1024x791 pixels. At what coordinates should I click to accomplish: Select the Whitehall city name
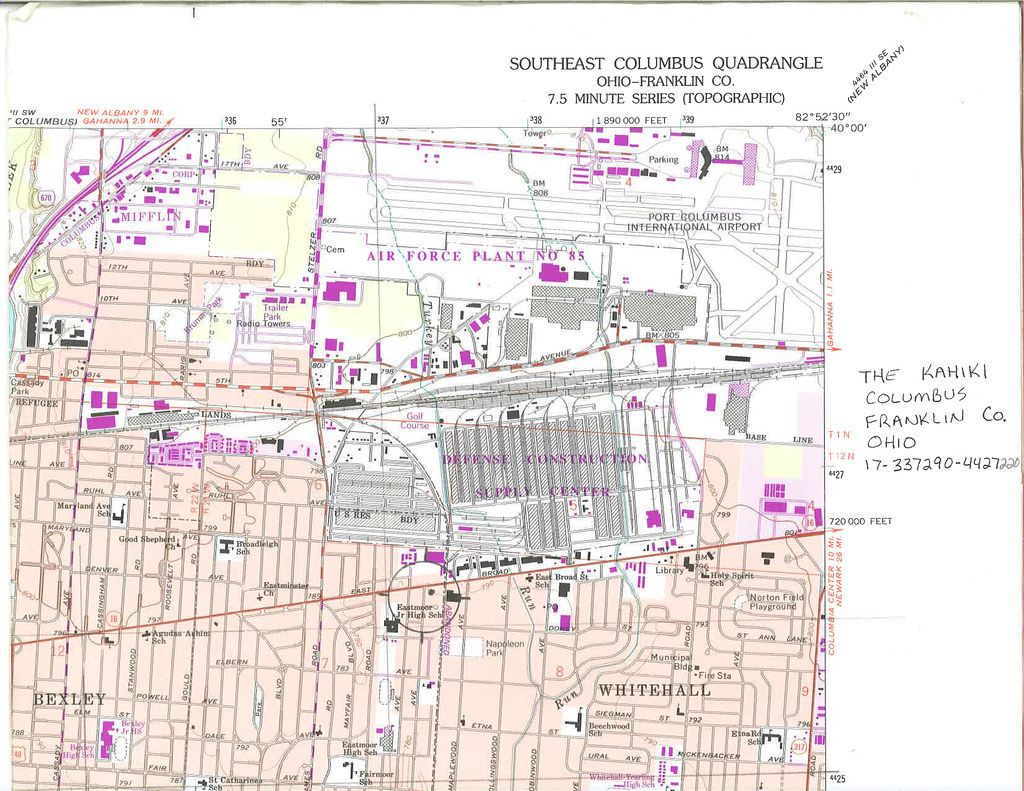coord(654,690)
